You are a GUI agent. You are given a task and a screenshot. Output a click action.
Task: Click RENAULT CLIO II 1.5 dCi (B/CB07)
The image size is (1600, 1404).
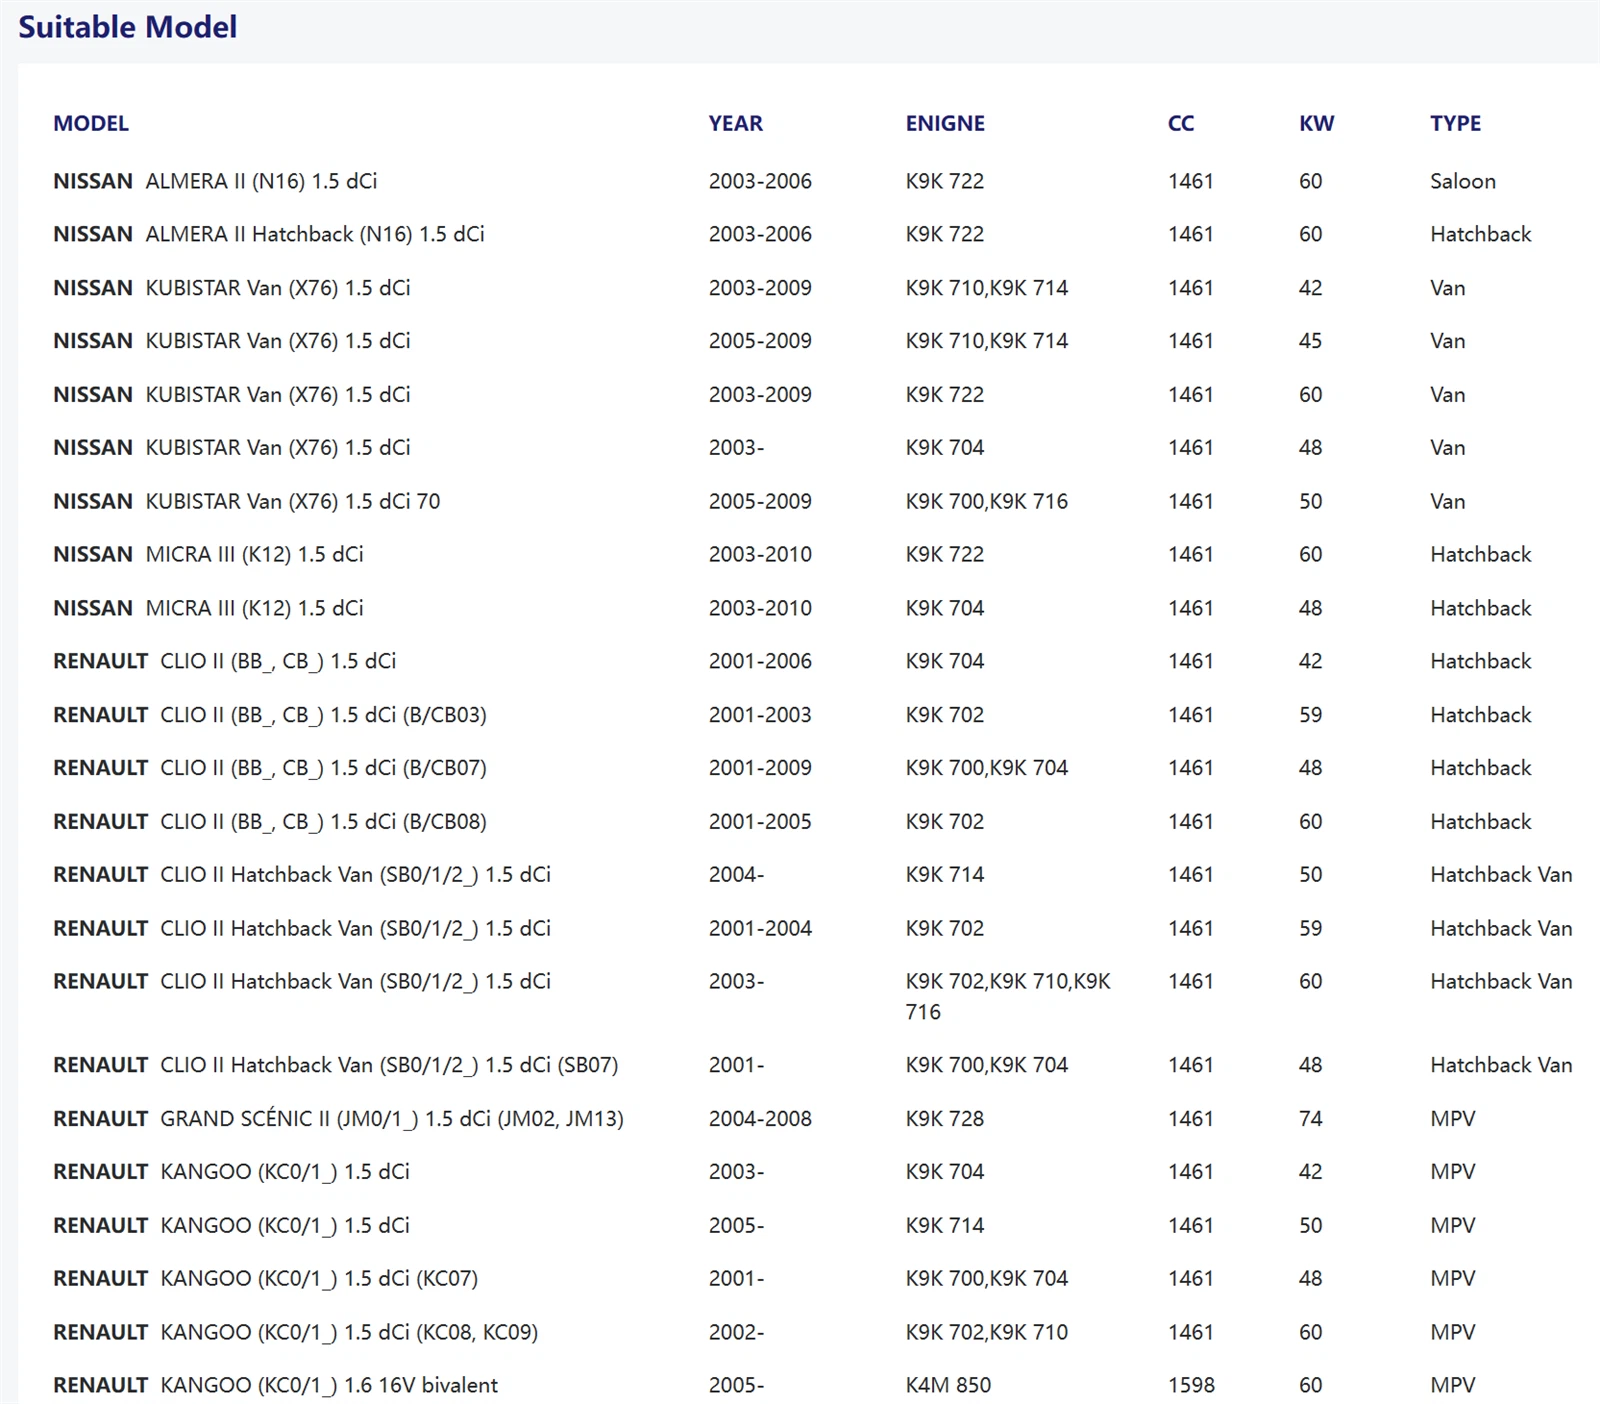coord(270,768)
